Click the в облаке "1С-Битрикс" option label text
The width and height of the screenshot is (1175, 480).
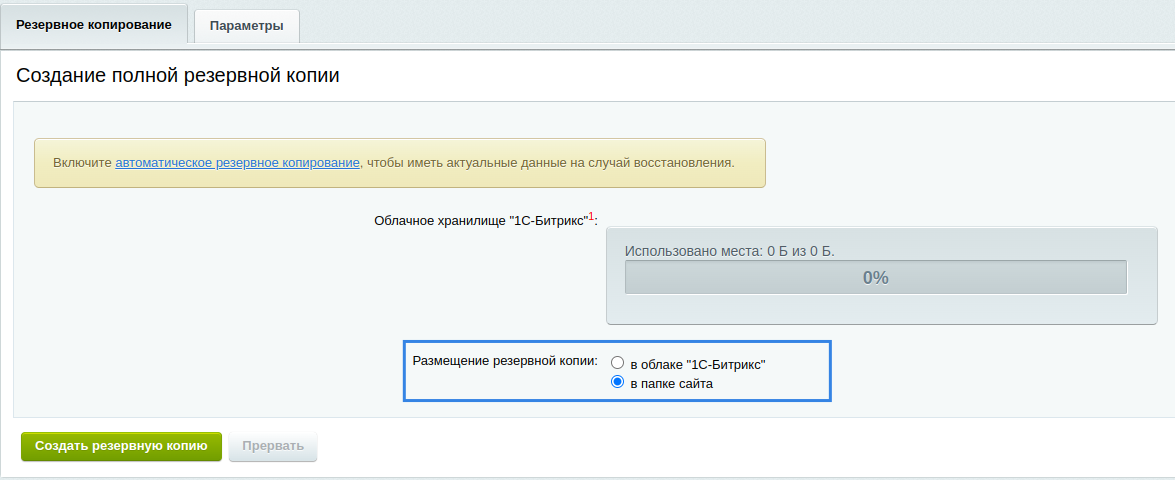(698, 365)
